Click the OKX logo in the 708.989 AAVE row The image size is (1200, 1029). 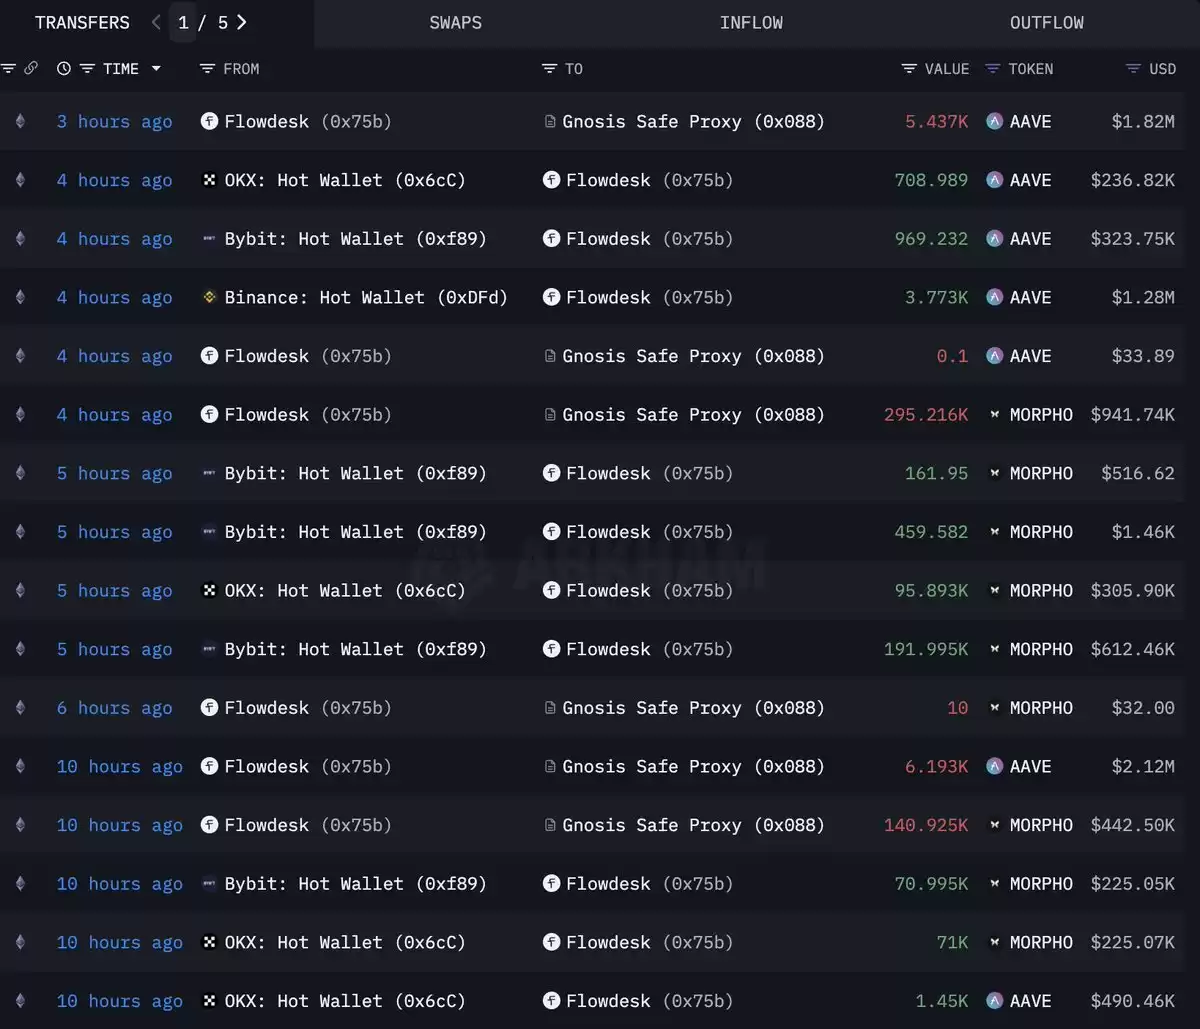(x=209, y=180)
